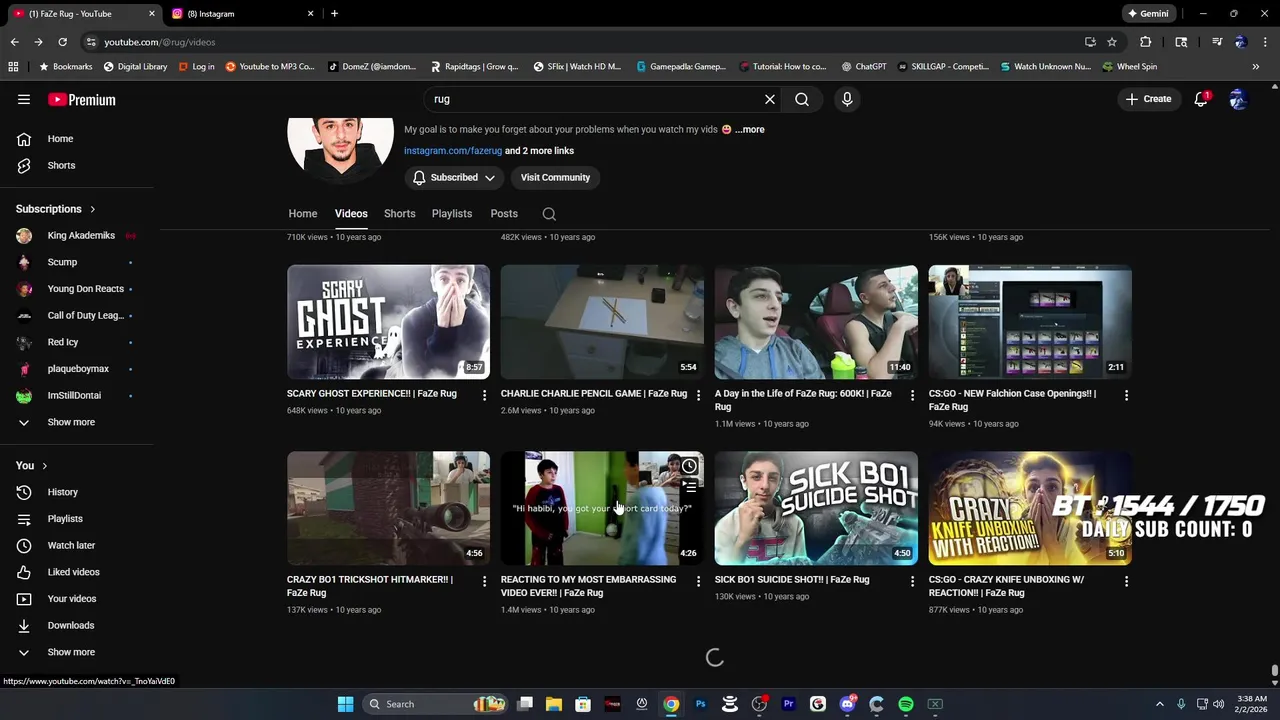Open options for A Day in the Life video
1280x720 pixels.
912,395
